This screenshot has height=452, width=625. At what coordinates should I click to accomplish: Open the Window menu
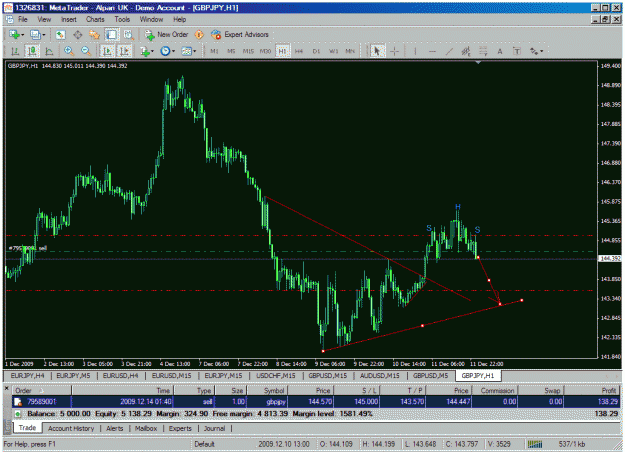pyautogui.click(x=151, y=19)
